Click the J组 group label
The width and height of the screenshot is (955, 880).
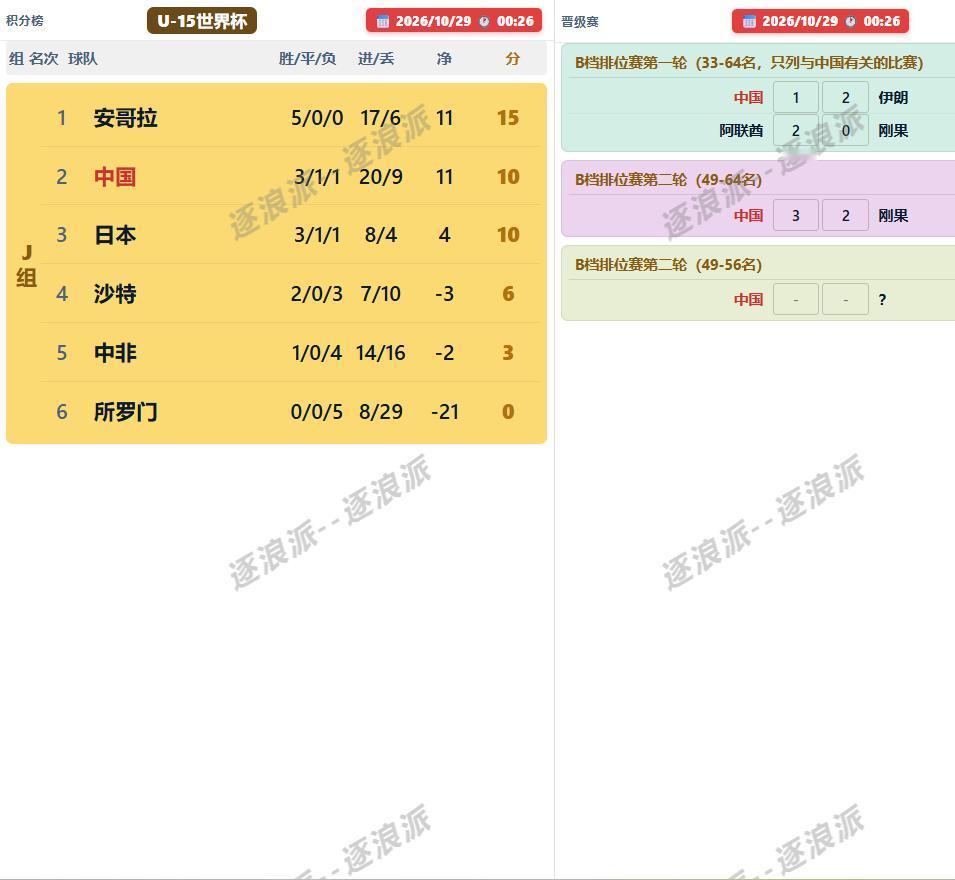click(26, 266)
